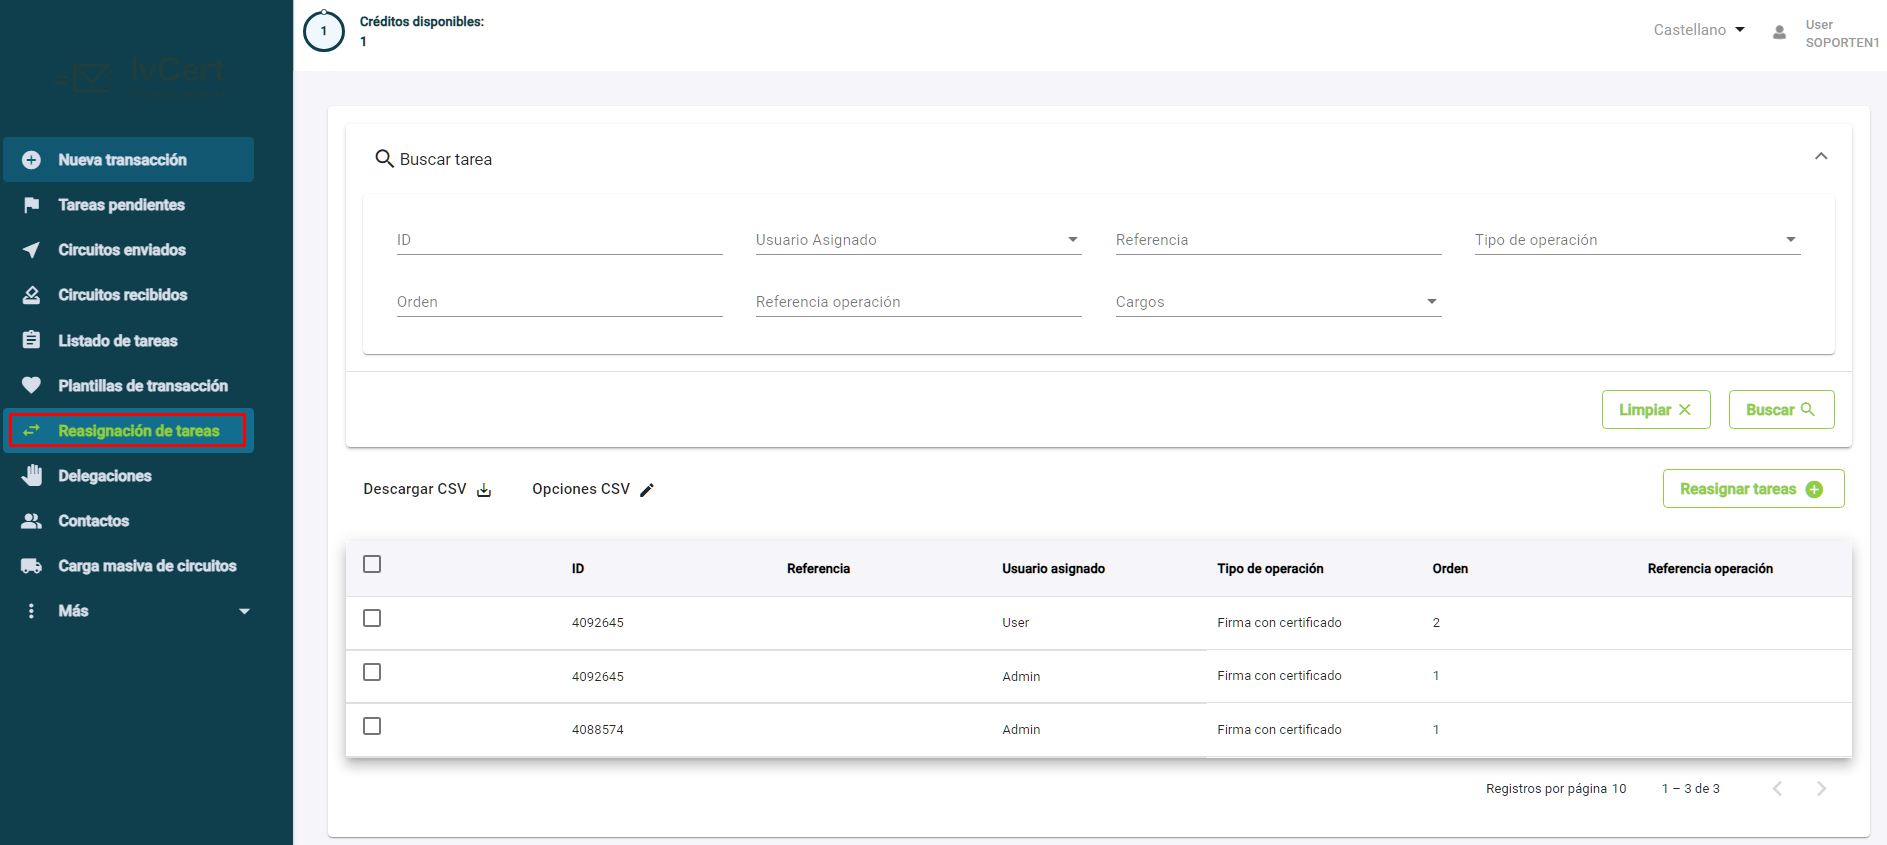Click Registros por página 10
Image resolution: width=1887 pixels, height=845 pixels.
click(x=1556, y=789)
